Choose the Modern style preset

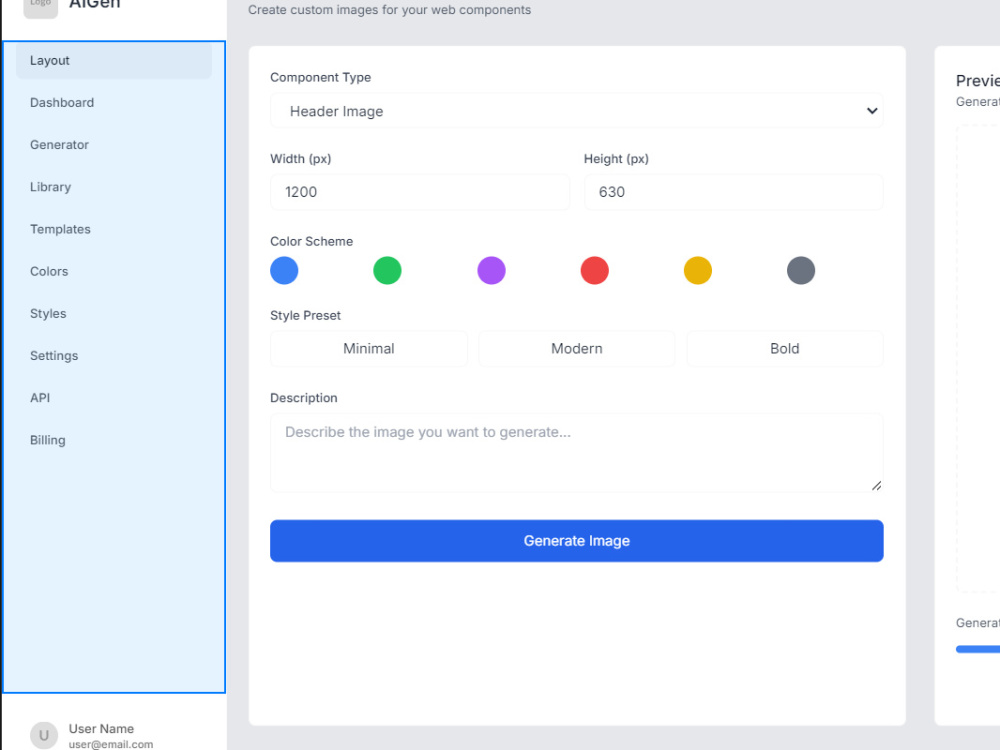pyautogui.click(x=577, y=349)
